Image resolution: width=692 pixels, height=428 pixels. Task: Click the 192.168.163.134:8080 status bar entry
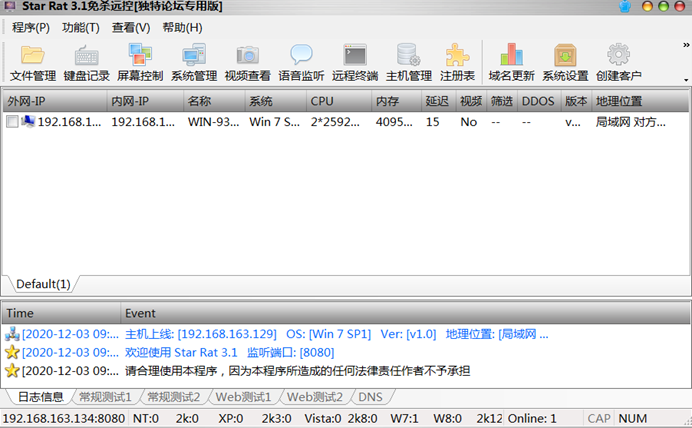pos(64,418)
